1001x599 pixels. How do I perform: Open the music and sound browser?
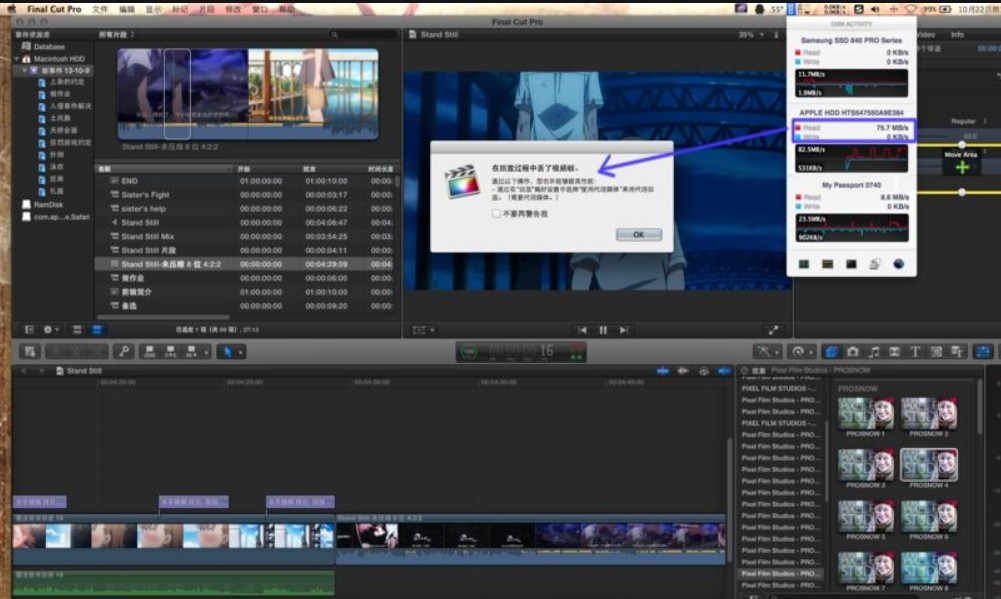click(x=874, y=351)
